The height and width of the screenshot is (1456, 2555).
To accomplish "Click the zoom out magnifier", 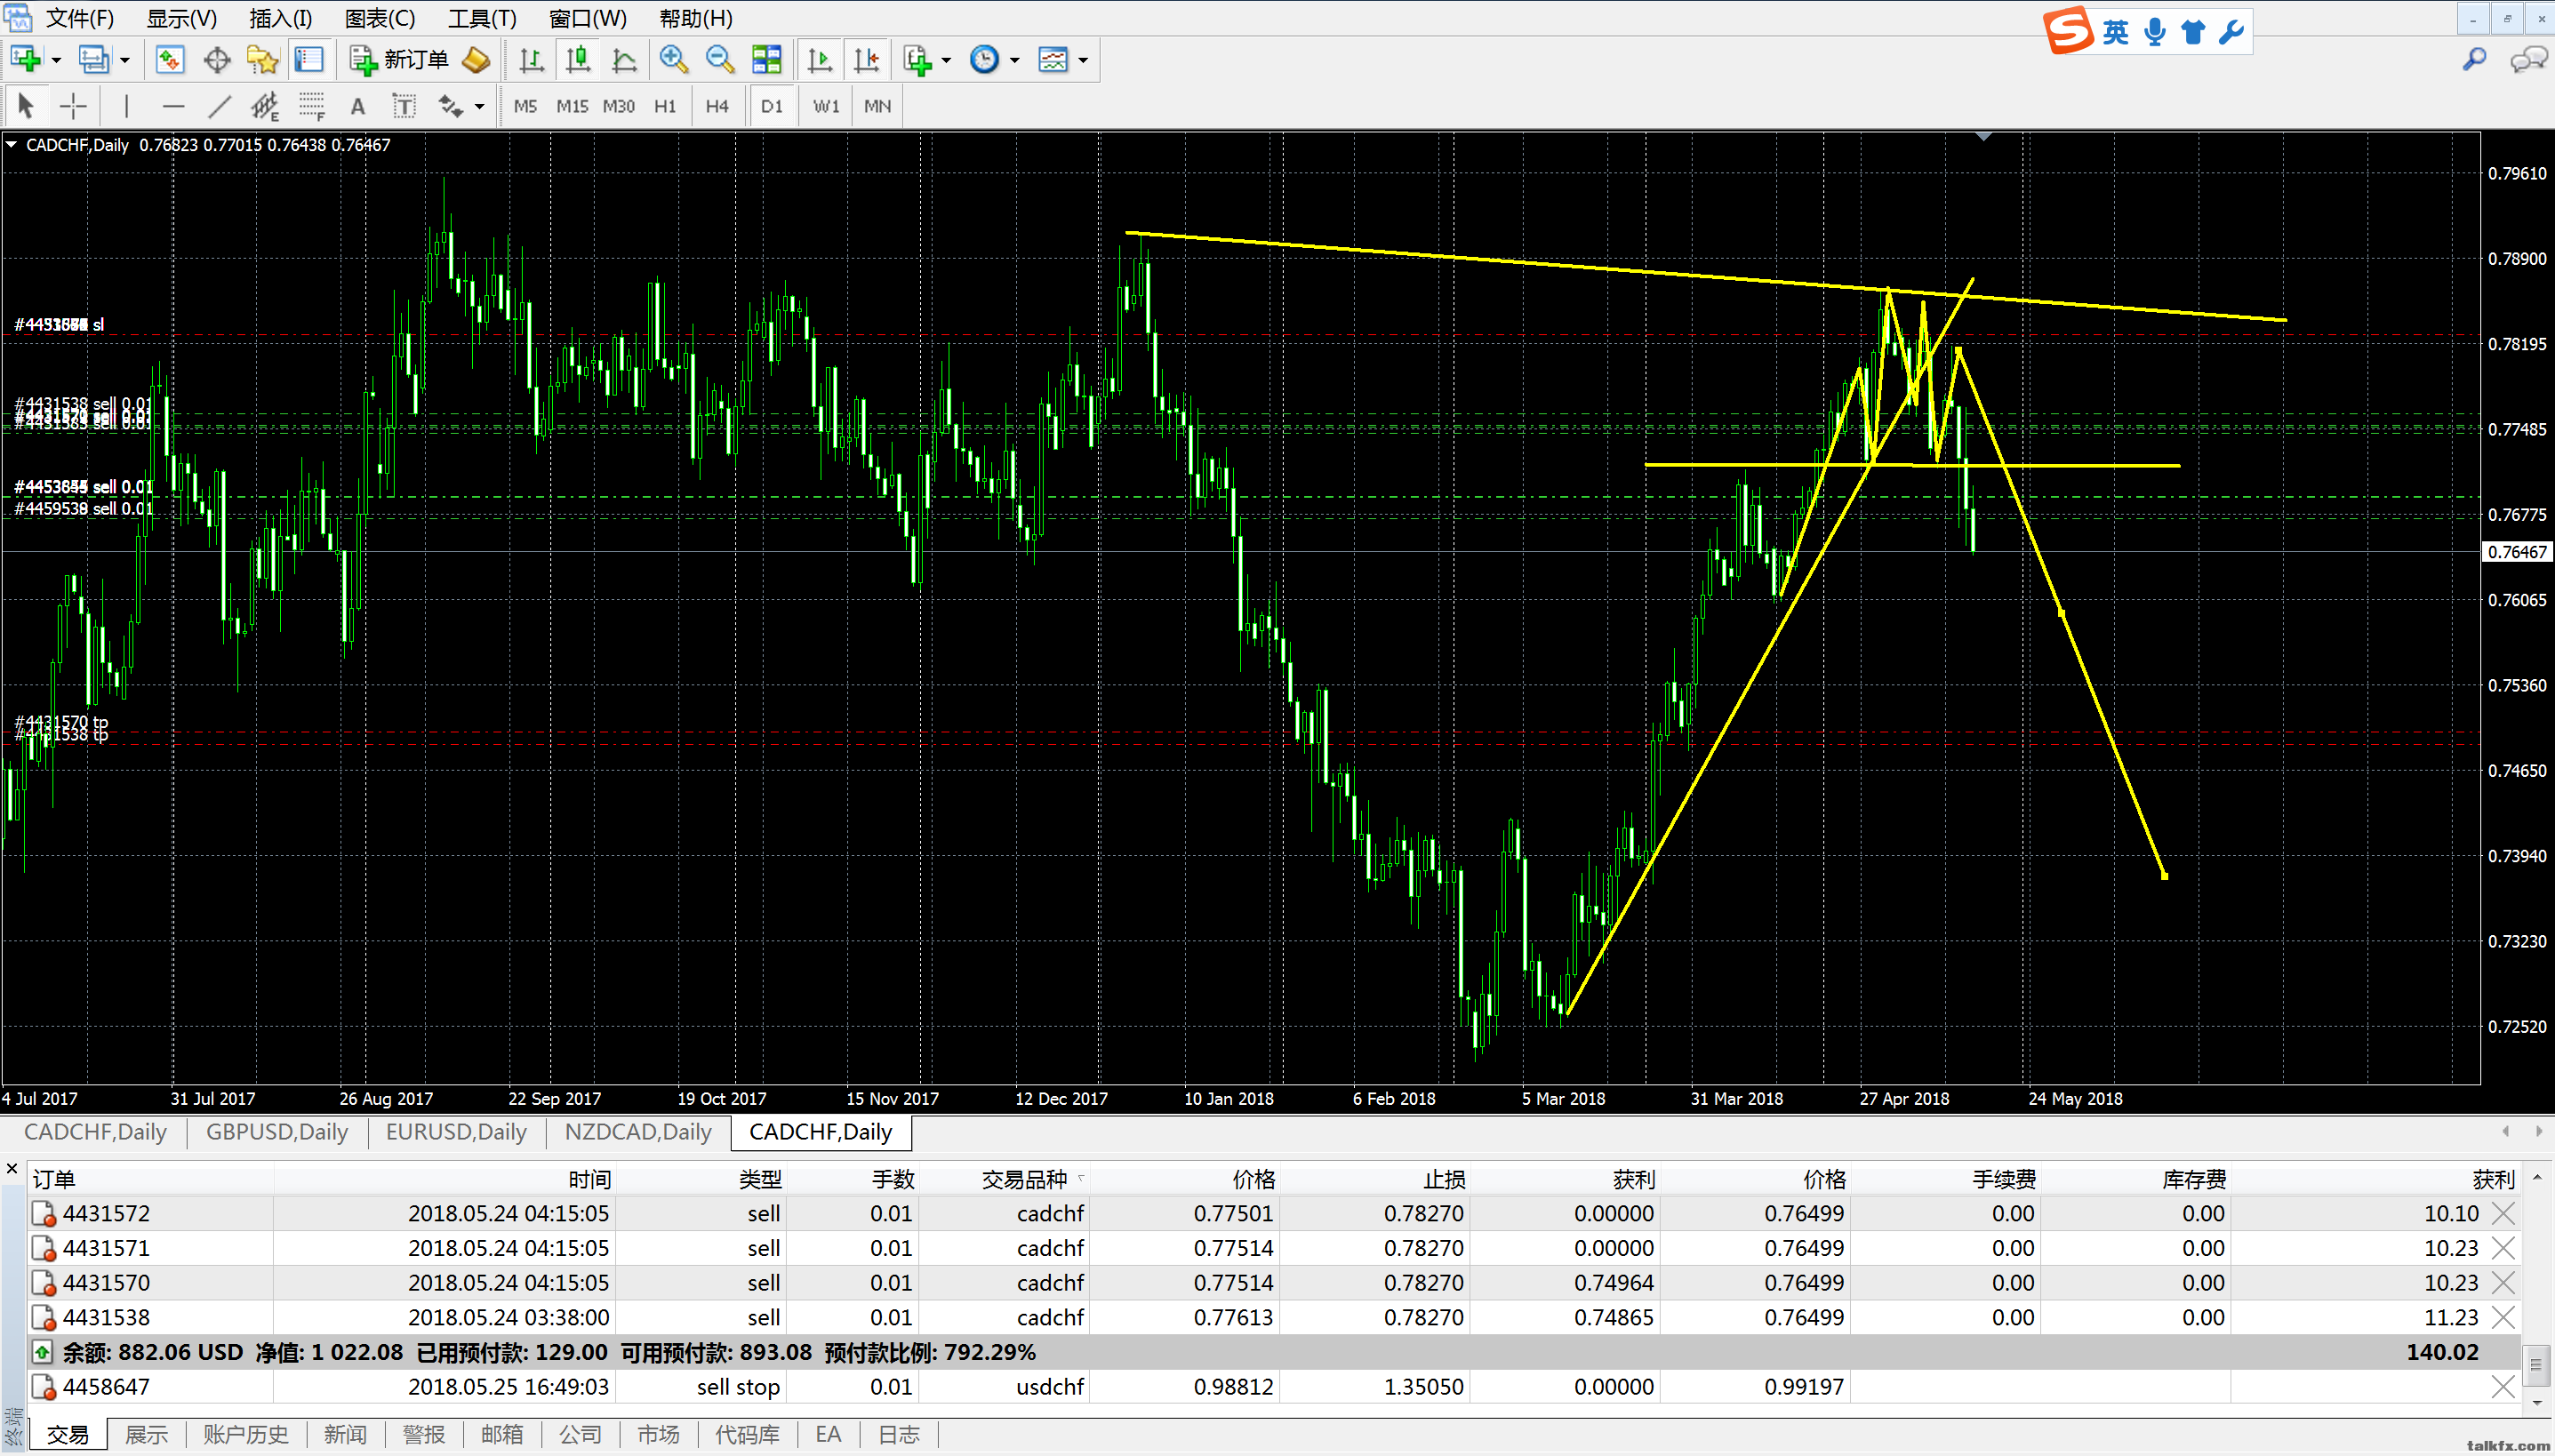I will 720,60.
